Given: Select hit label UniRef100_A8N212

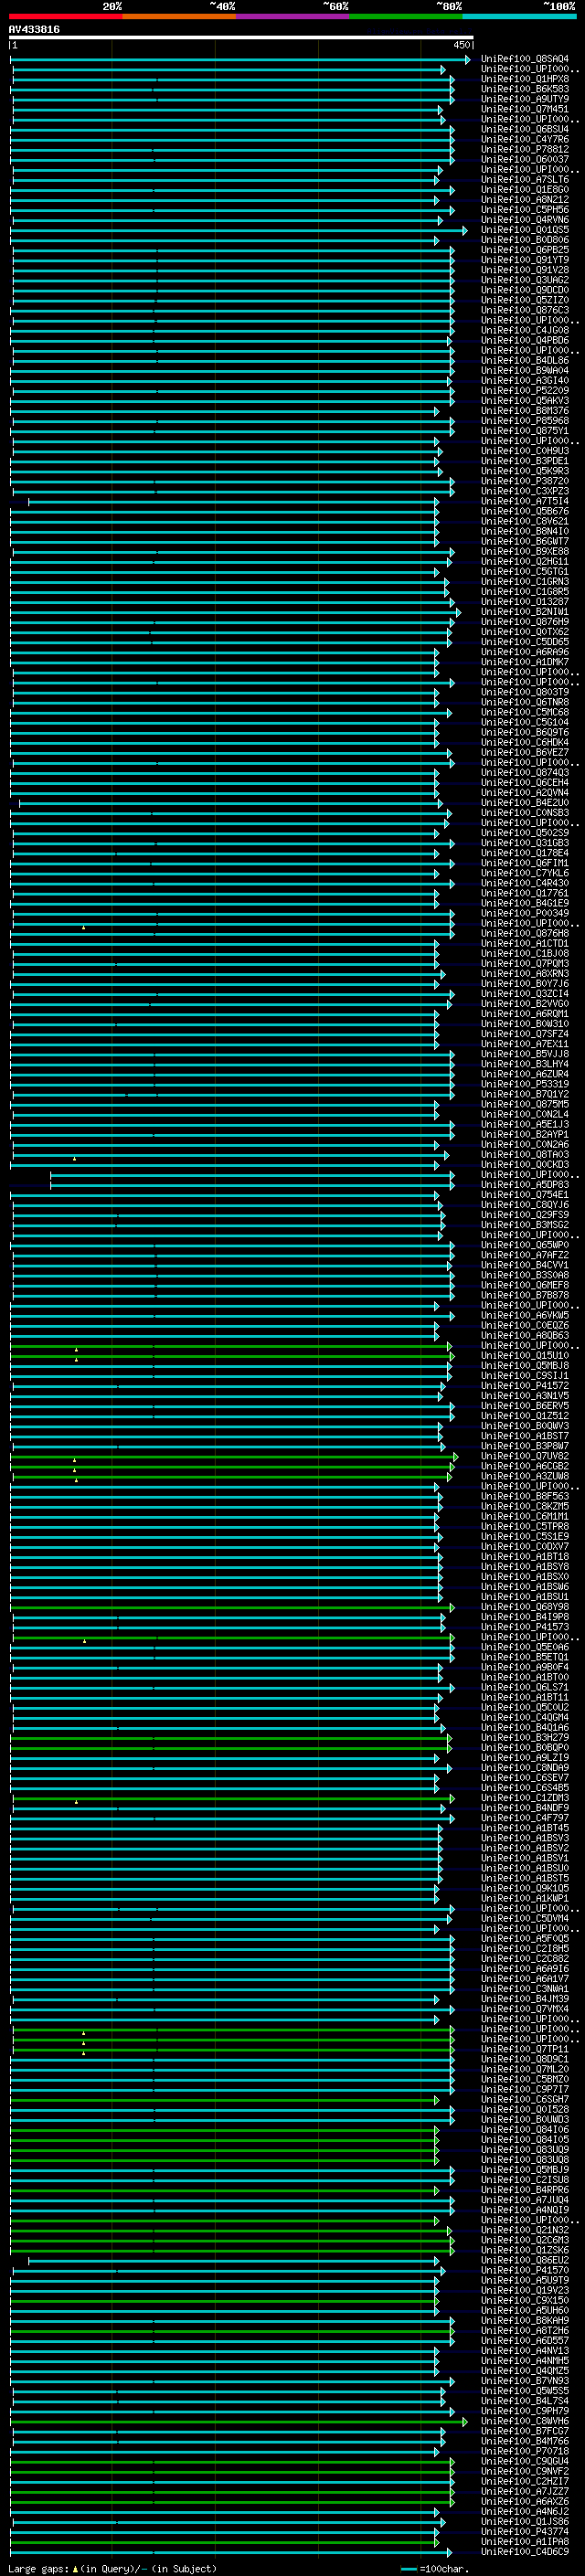Looking at the screenshot, I should point(525,199).
